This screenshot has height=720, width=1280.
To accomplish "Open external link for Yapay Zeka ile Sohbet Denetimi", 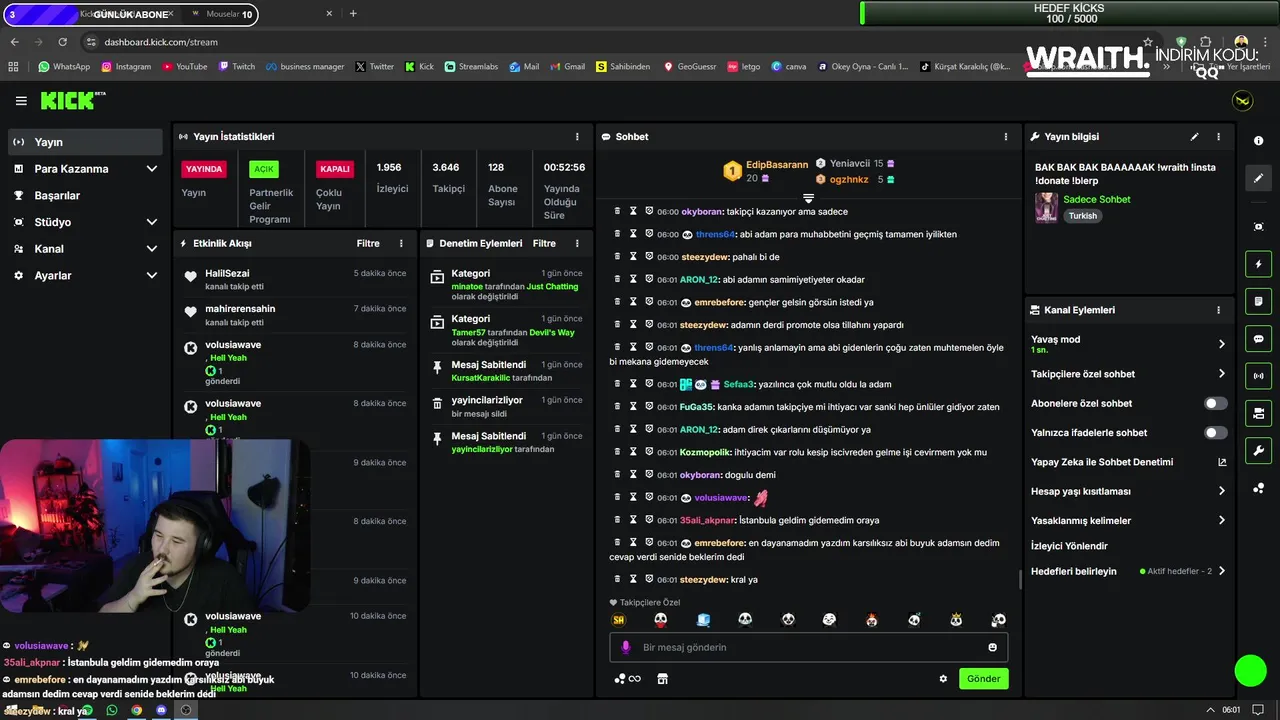I will pyautogui.click(x=1222, y=462).
